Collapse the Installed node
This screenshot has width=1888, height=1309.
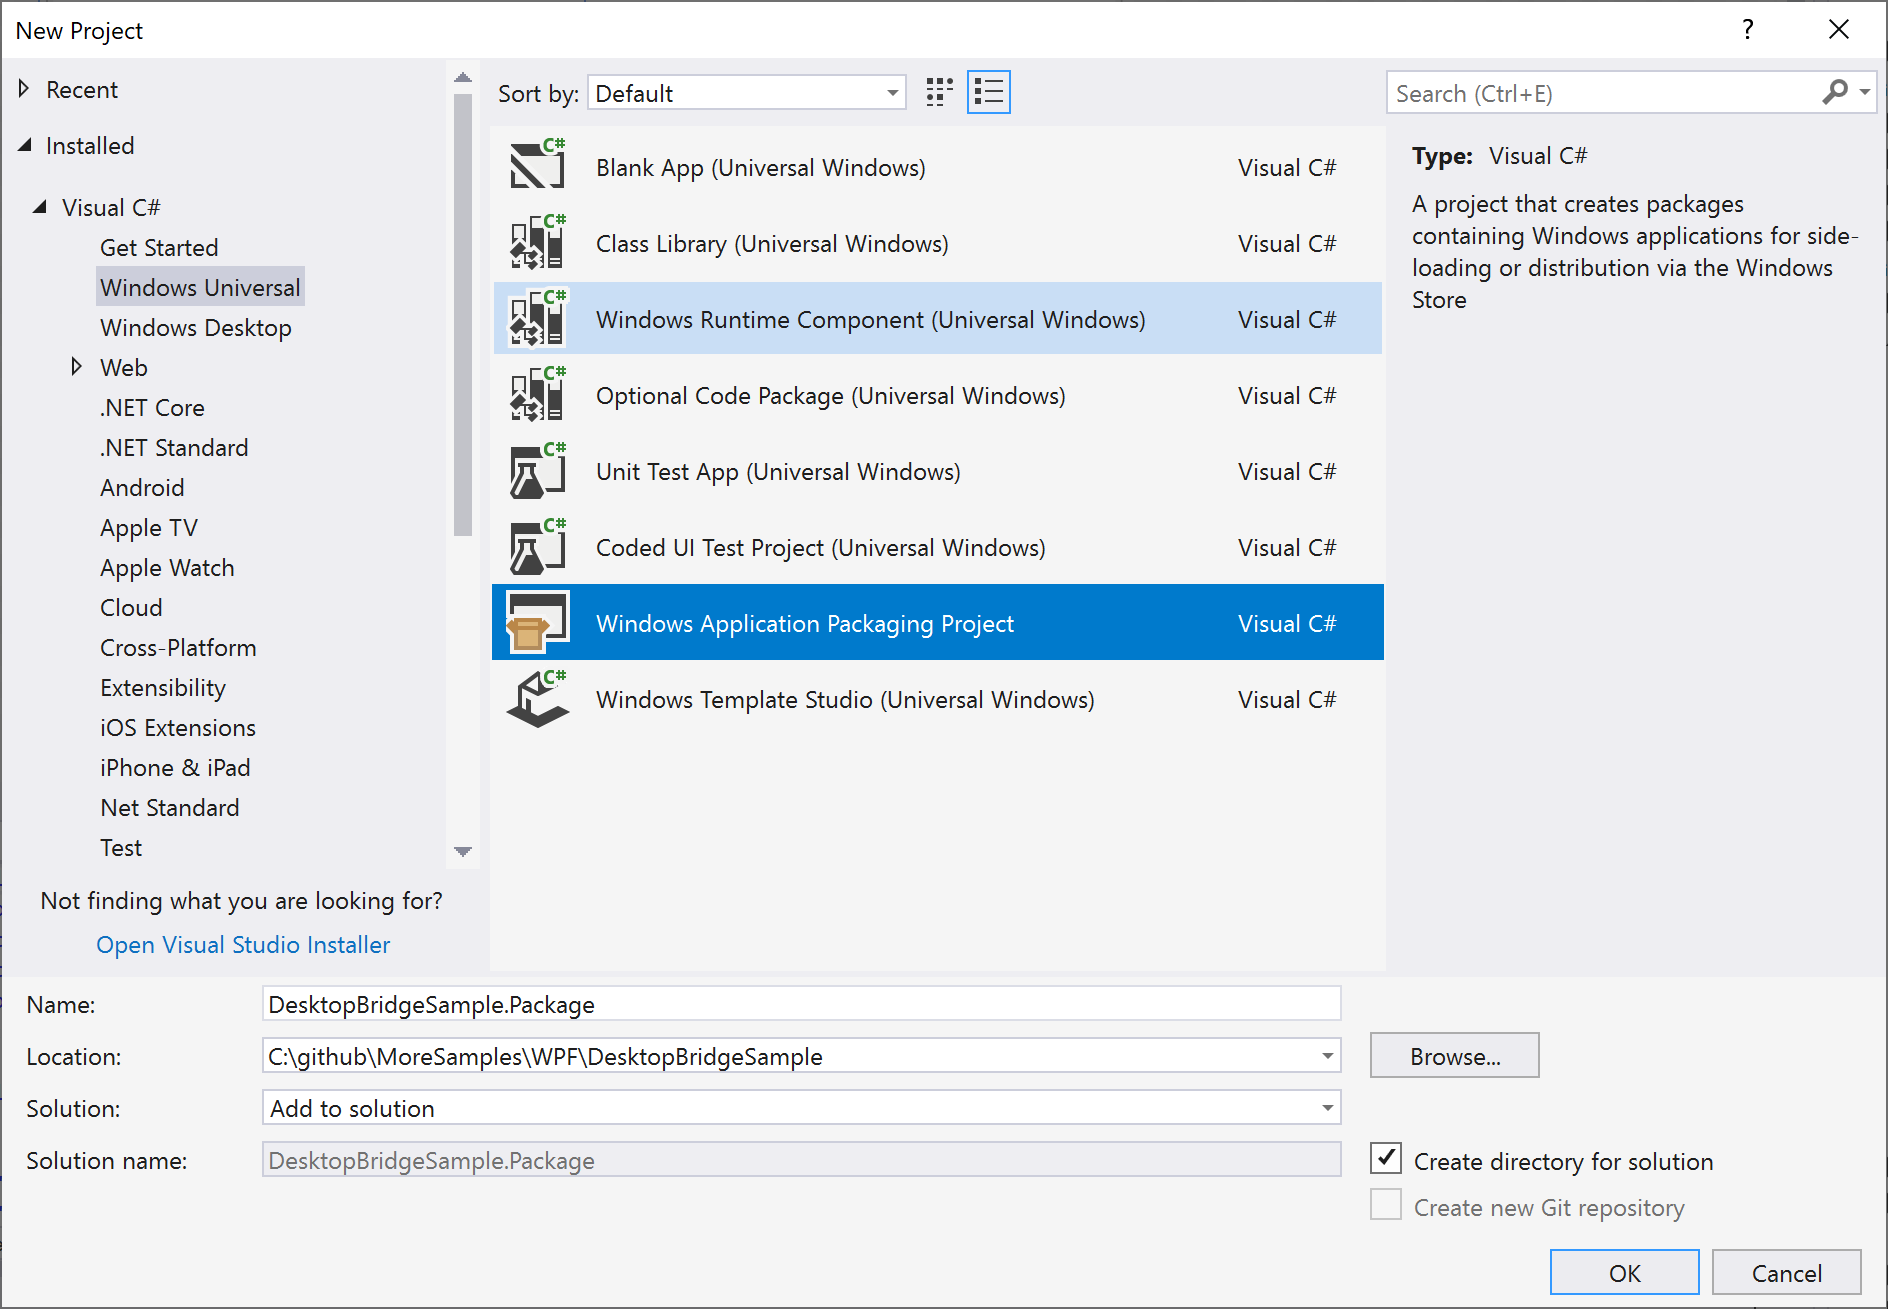coord(24,145)
